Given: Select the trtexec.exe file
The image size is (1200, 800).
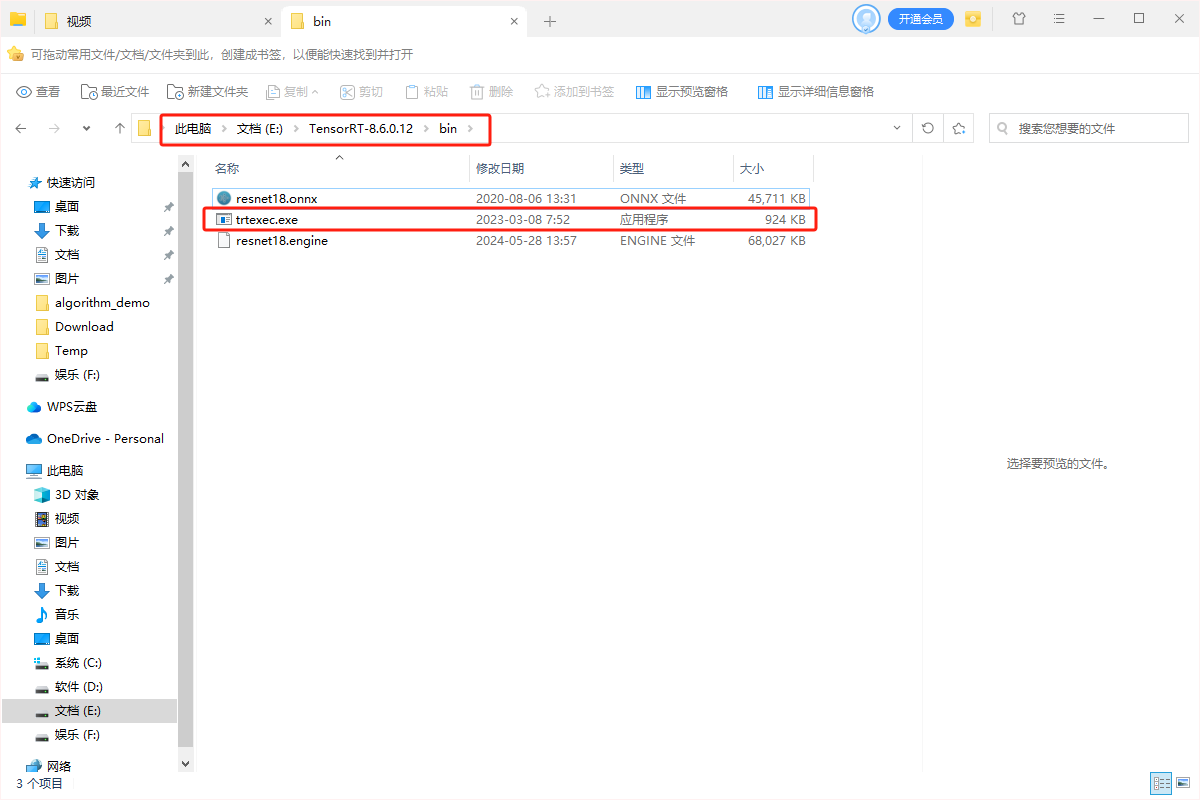Looking at the screenshot, I should pyautogui.click(x=510, y=219).
